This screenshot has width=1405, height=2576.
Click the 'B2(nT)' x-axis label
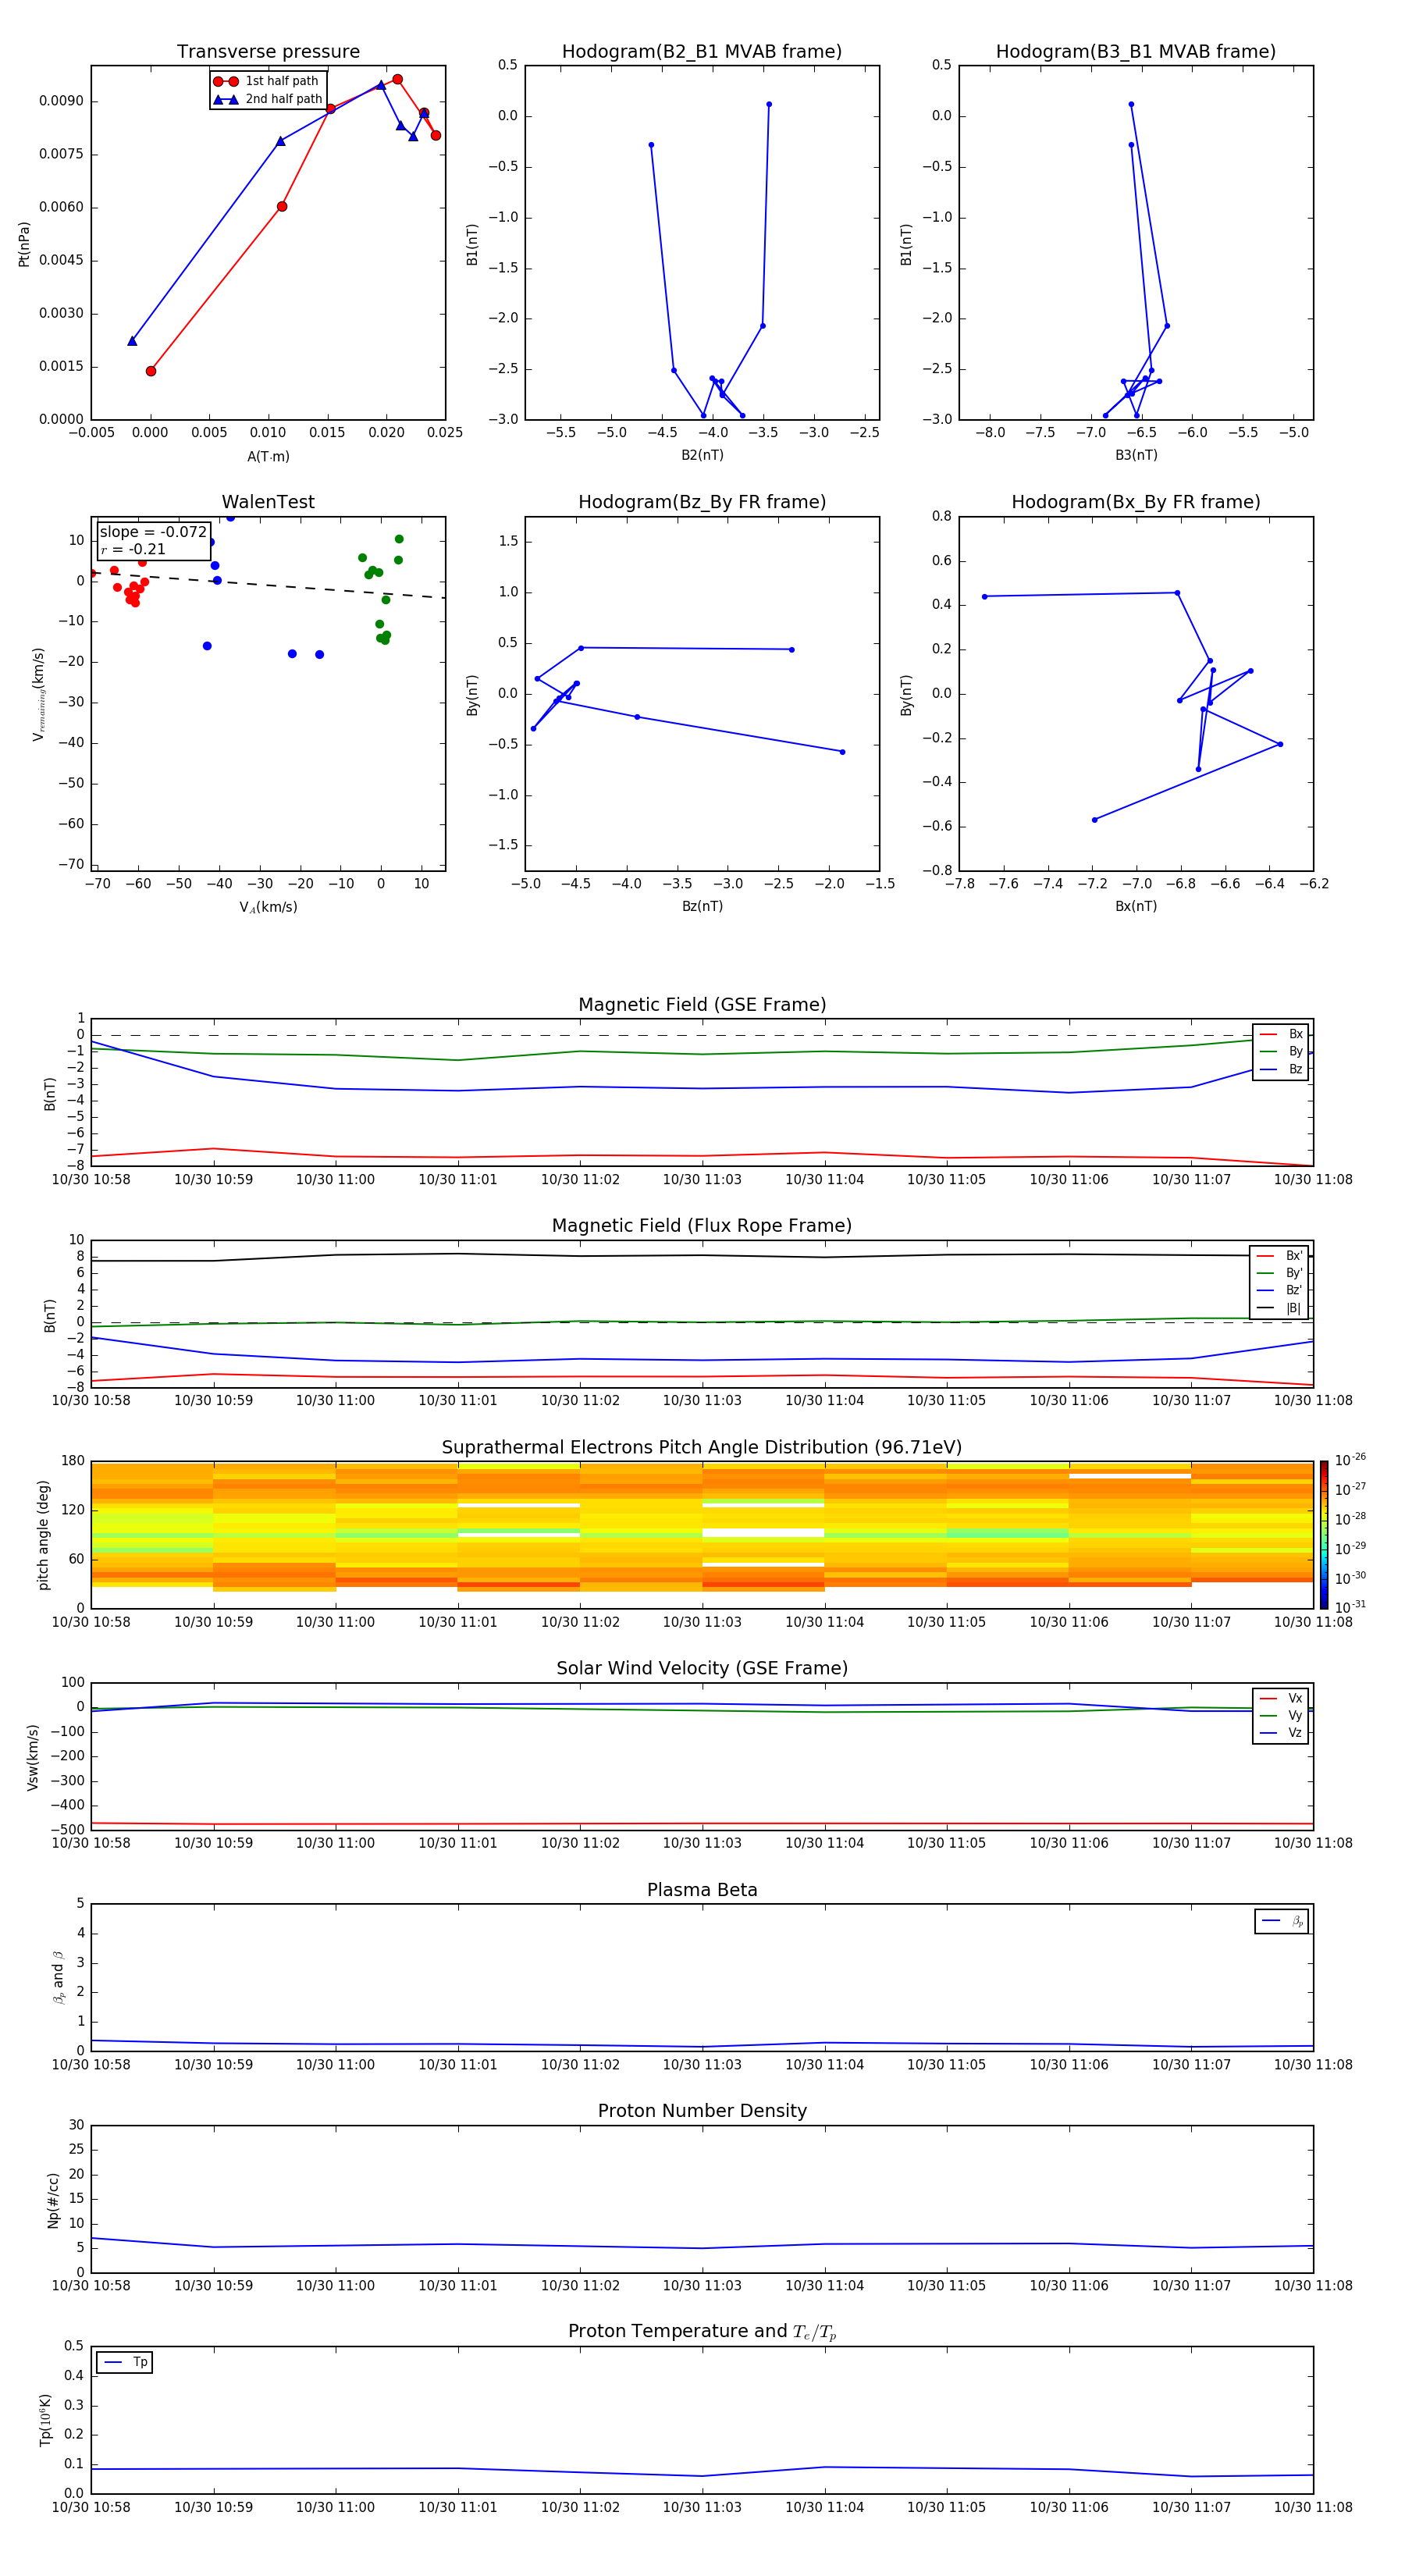(x=702, y=455)
